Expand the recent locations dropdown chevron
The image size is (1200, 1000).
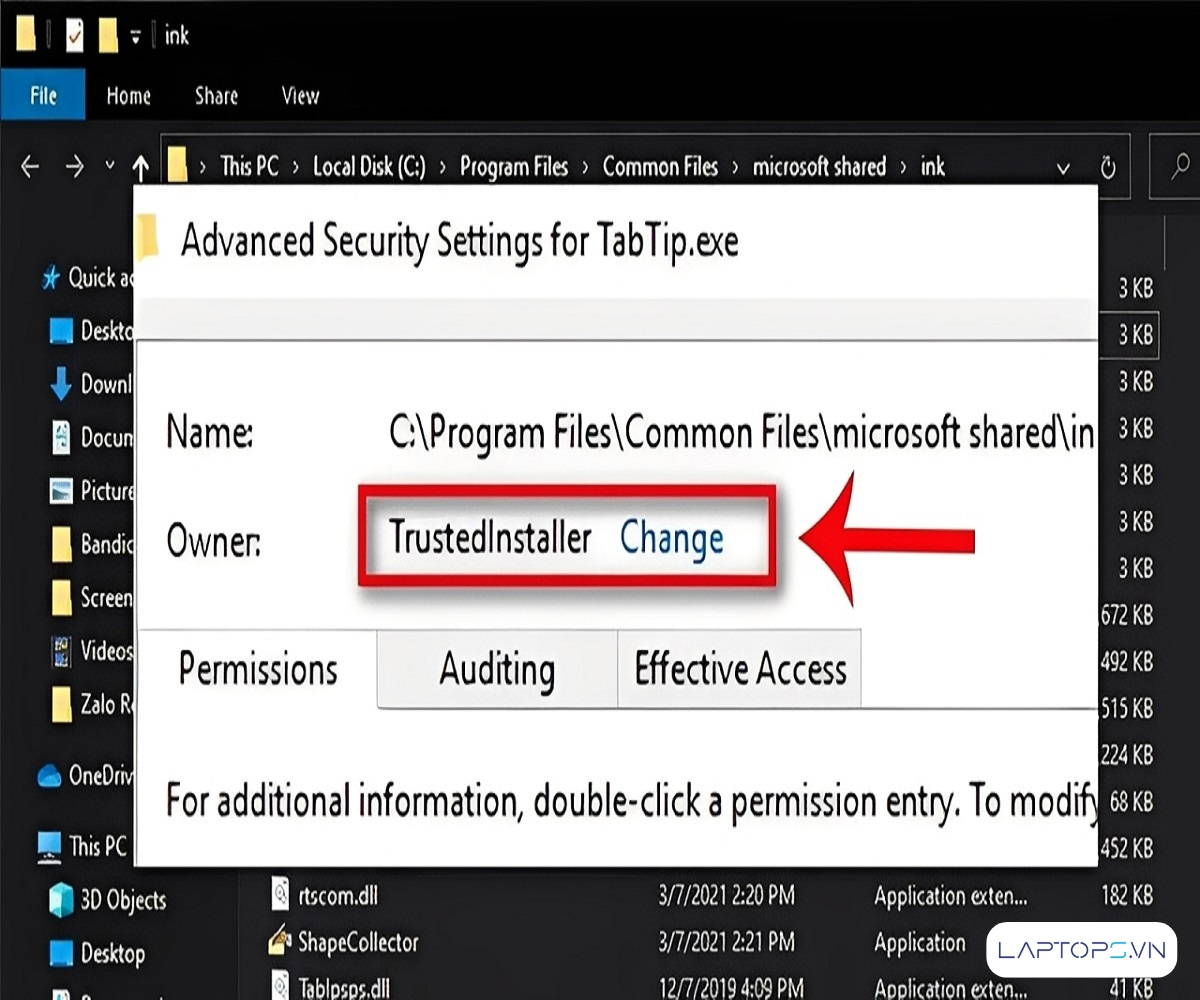[109, 166]
